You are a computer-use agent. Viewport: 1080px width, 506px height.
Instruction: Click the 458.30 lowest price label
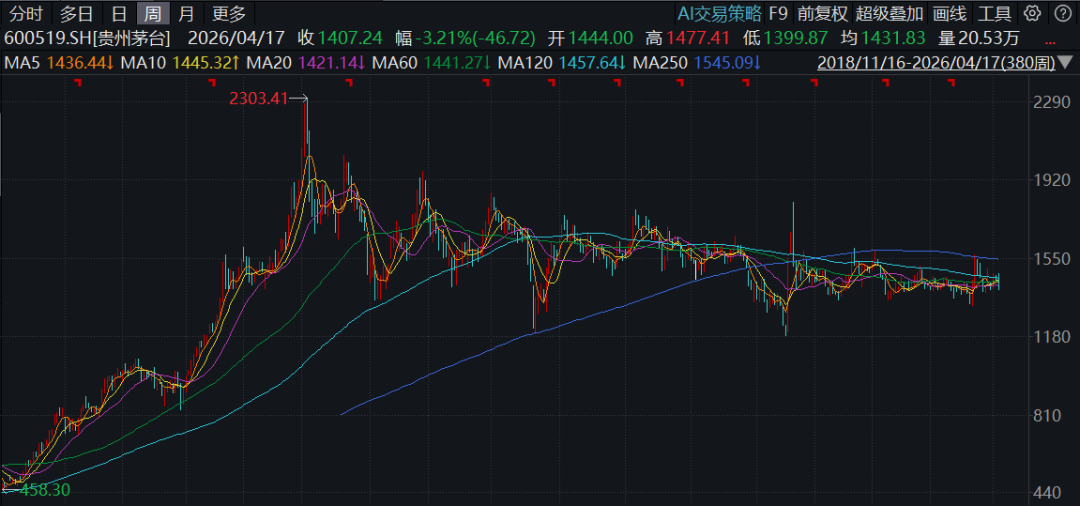(x=45, y=490)
